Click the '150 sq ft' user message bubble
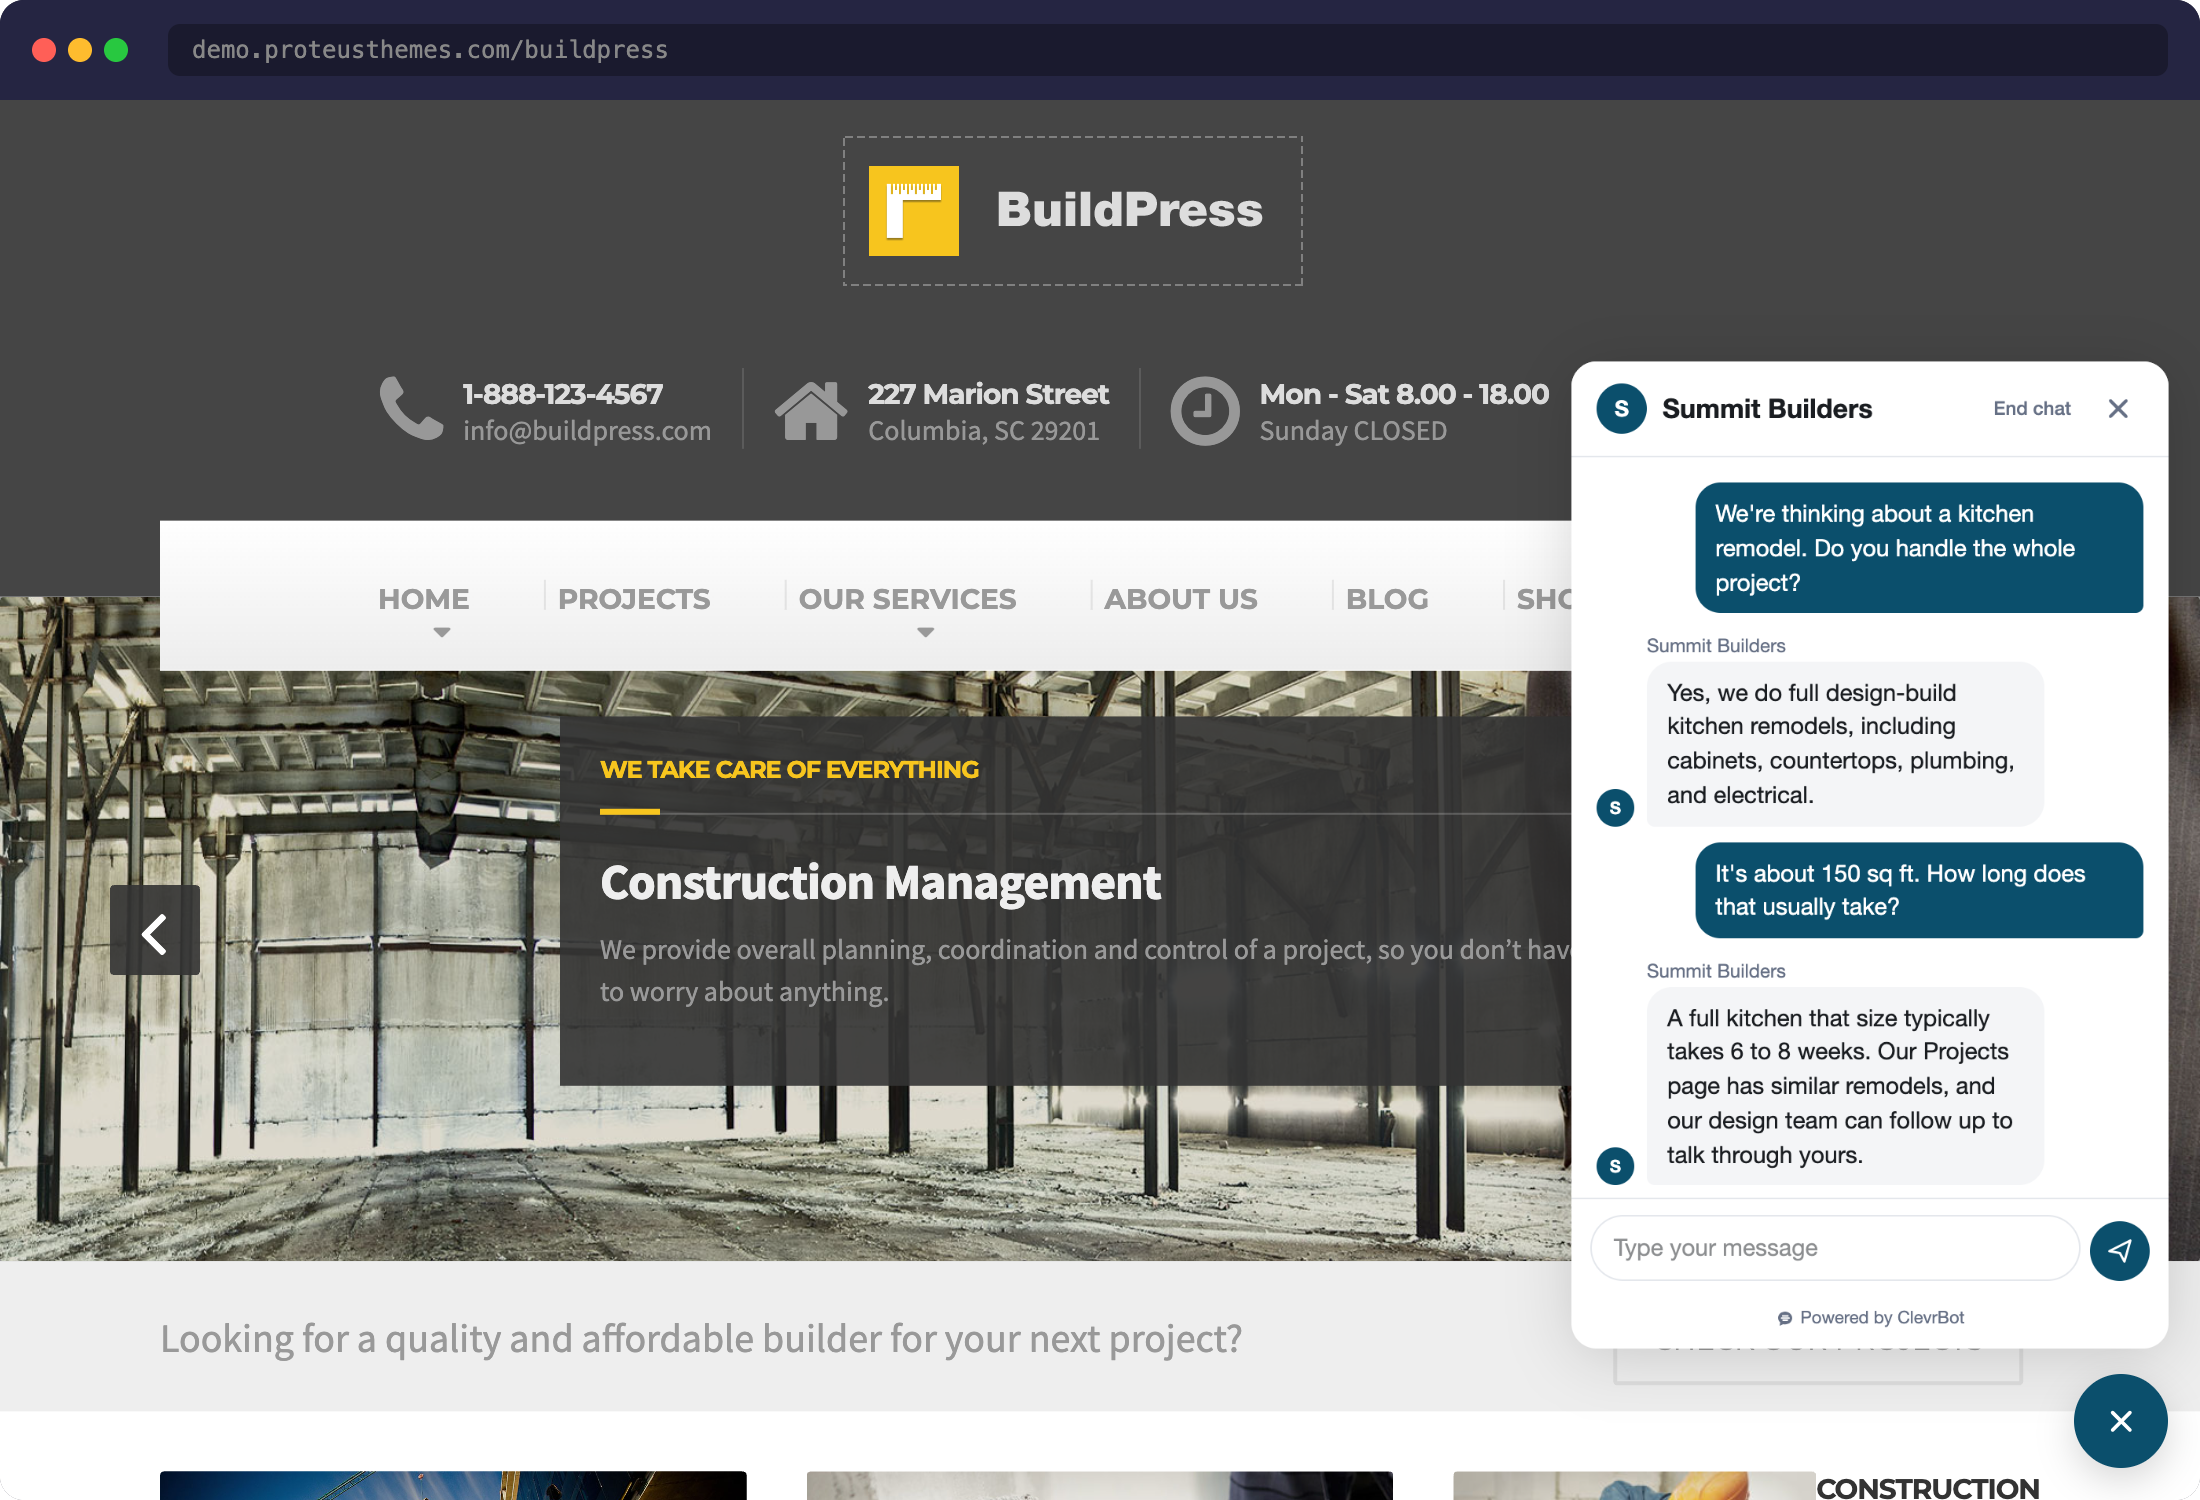Viewport: 2200px width, 1500px height. pyautogui.click(x=1919, y=890)
